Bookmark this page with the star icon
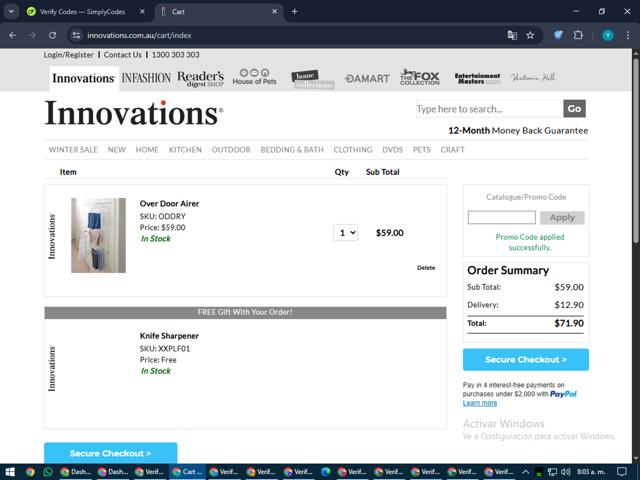Image resolution: width=640 pixels, height=480 pixels. point(530,36)
